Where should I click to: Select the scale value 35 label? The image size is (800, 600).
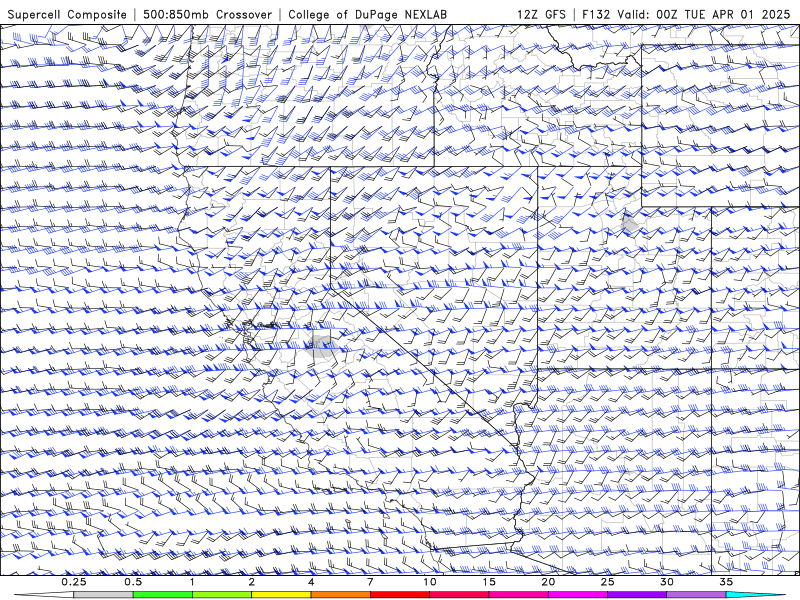726,582
